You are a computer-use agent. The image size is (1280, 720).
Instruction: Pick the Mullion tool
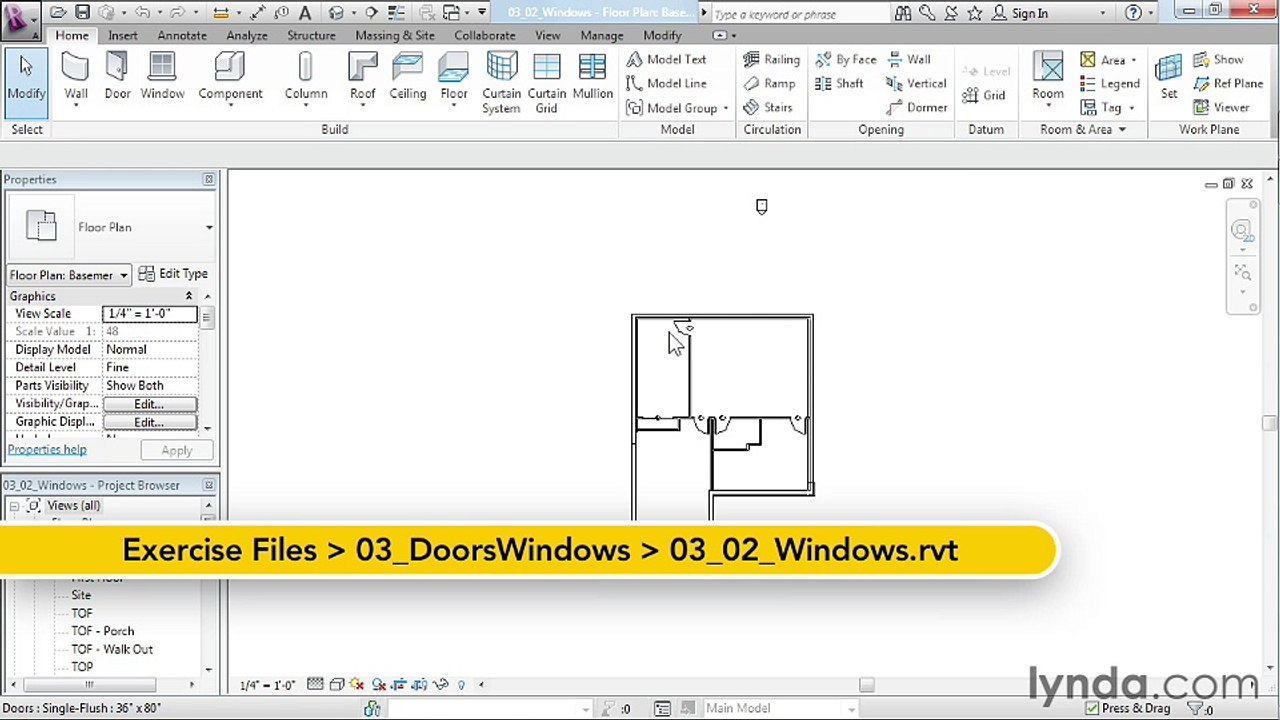(592, 77)
